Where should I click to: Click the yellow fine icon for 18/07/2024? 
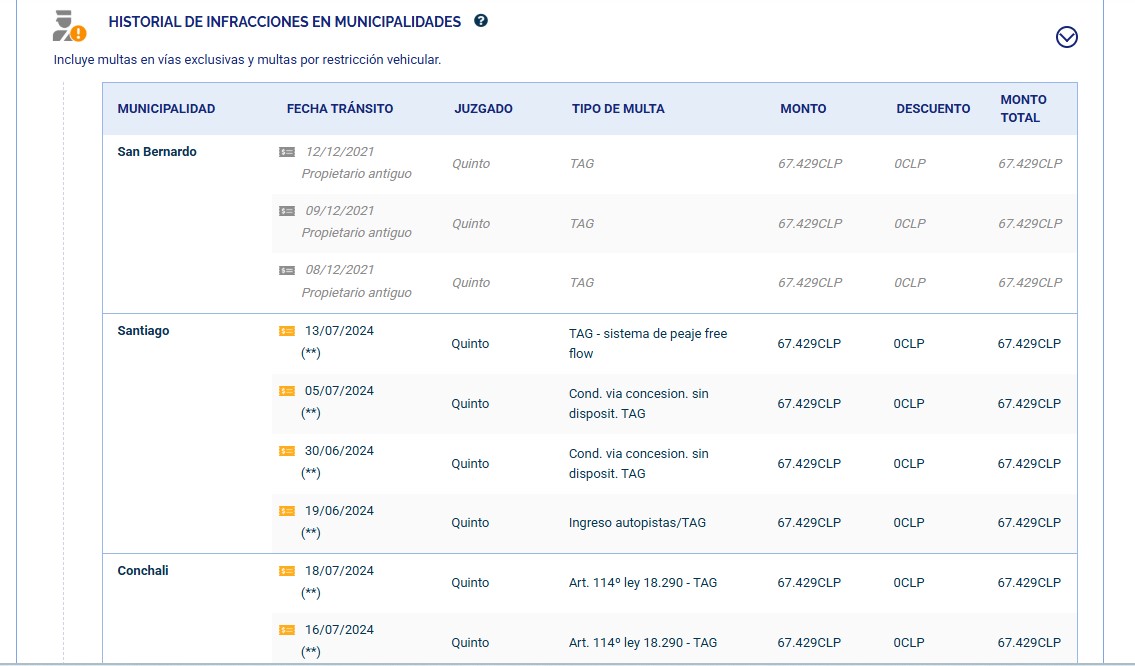point(287,571)
